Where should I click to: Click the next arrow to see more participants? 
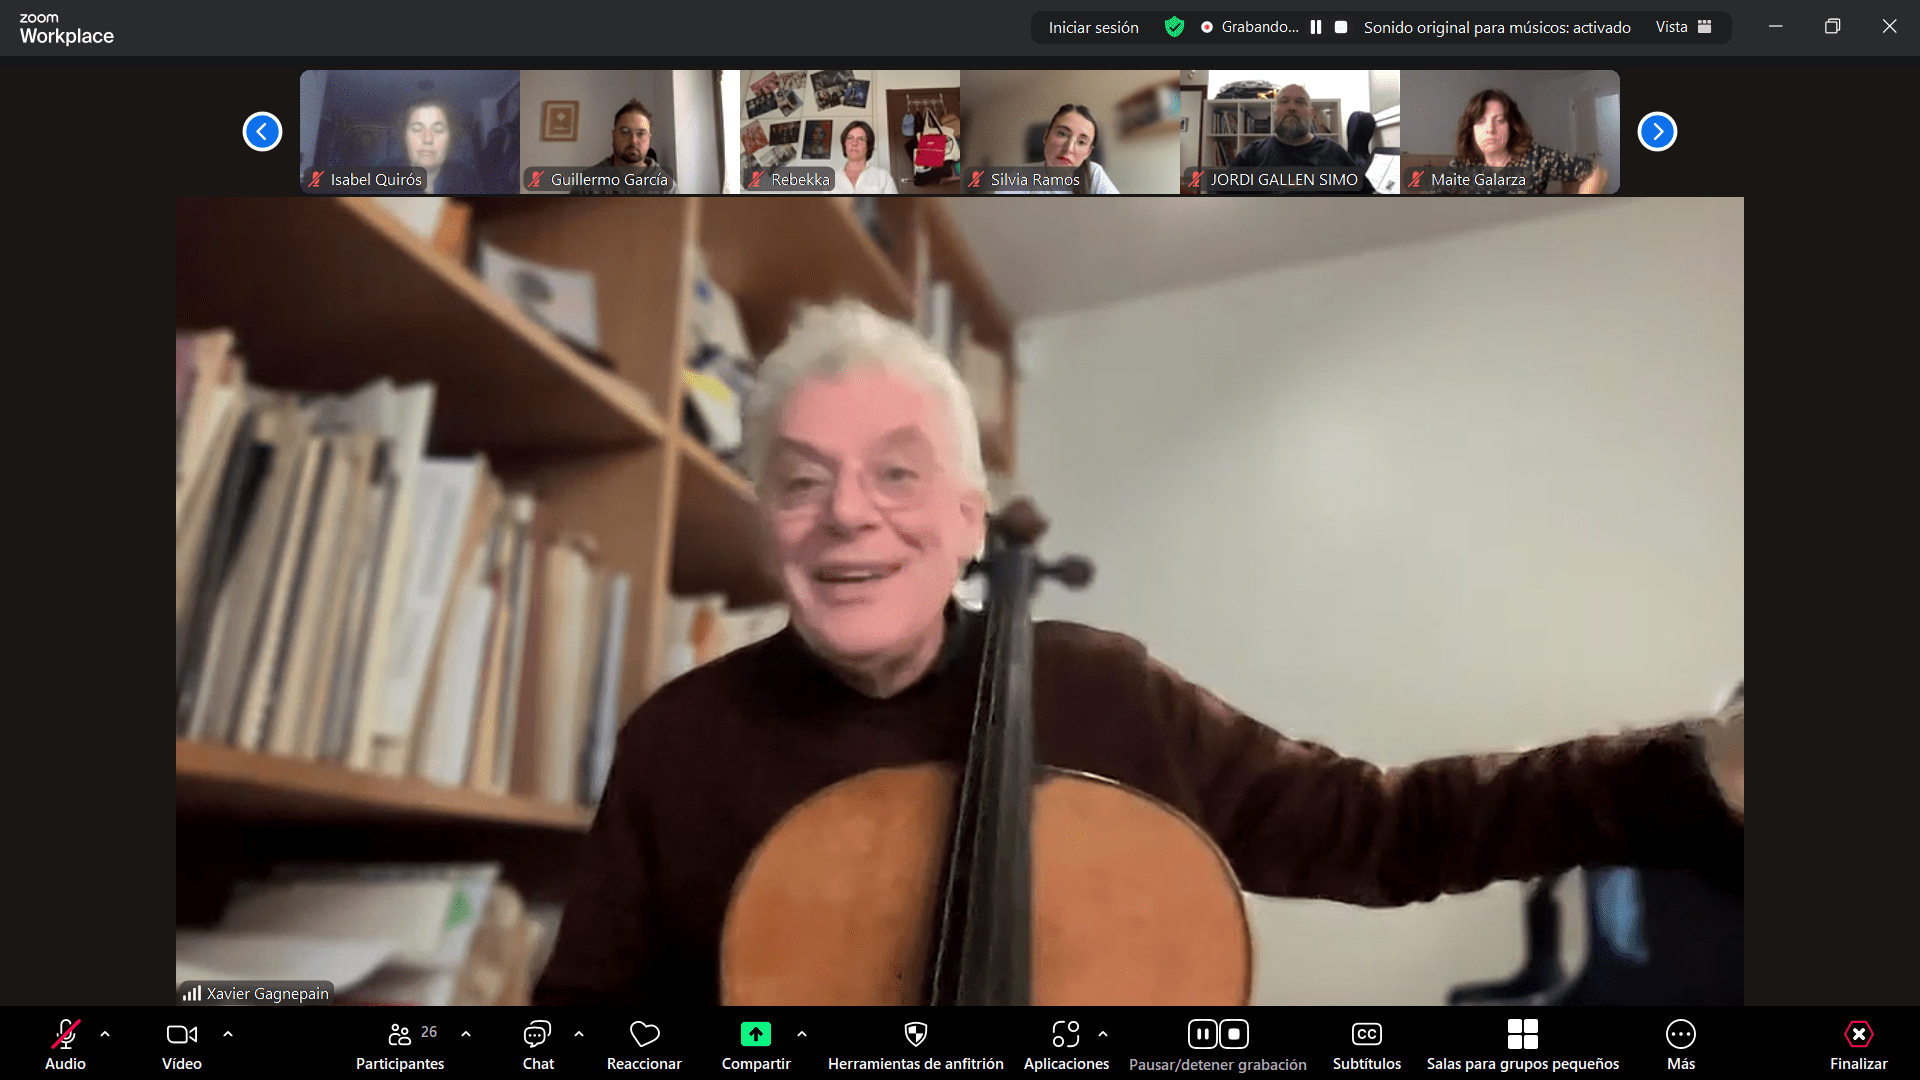pos(1657,131)
